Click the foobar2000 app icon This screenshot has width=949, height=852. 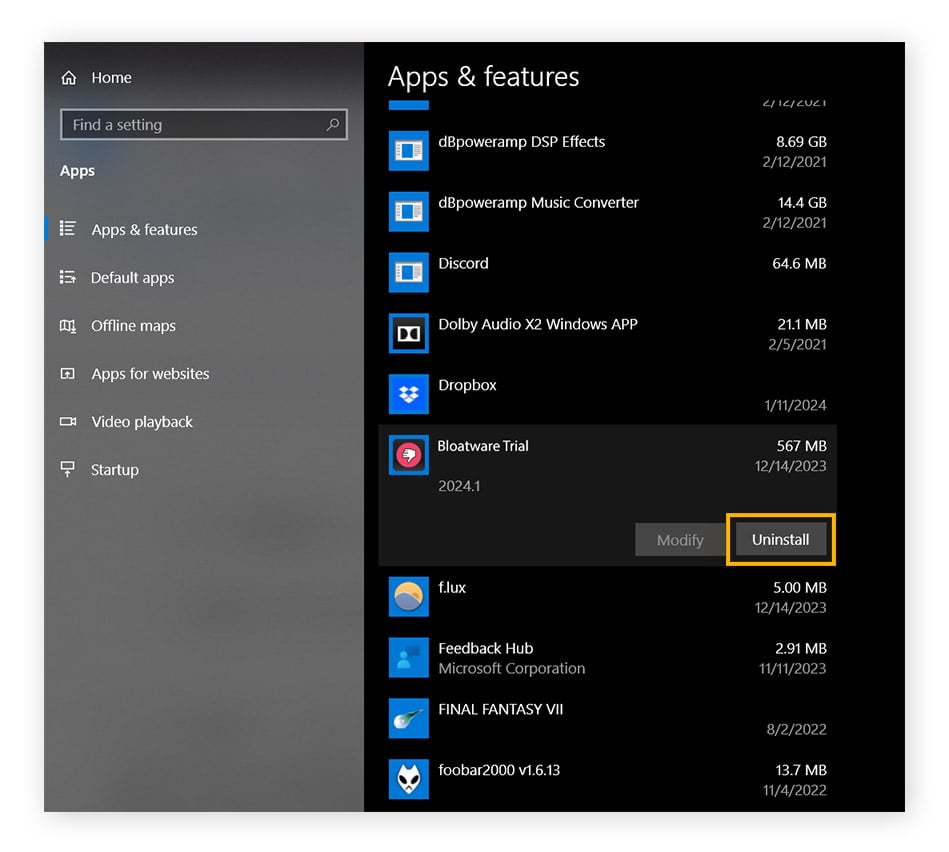408,779
